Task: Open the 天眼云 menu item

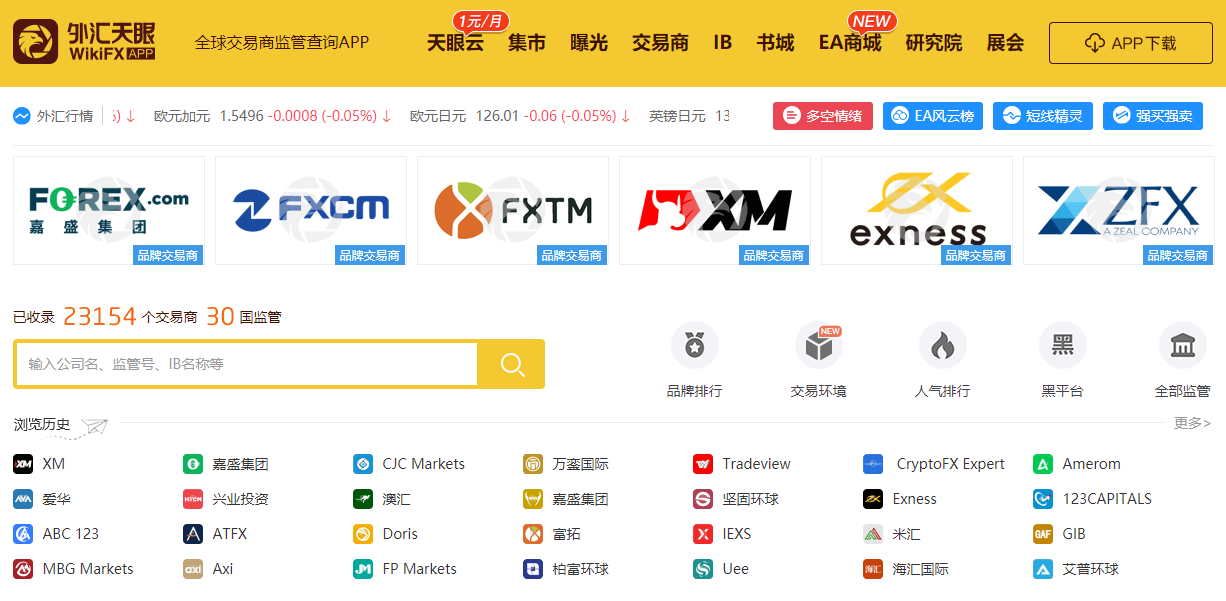Action: (455, 43)
